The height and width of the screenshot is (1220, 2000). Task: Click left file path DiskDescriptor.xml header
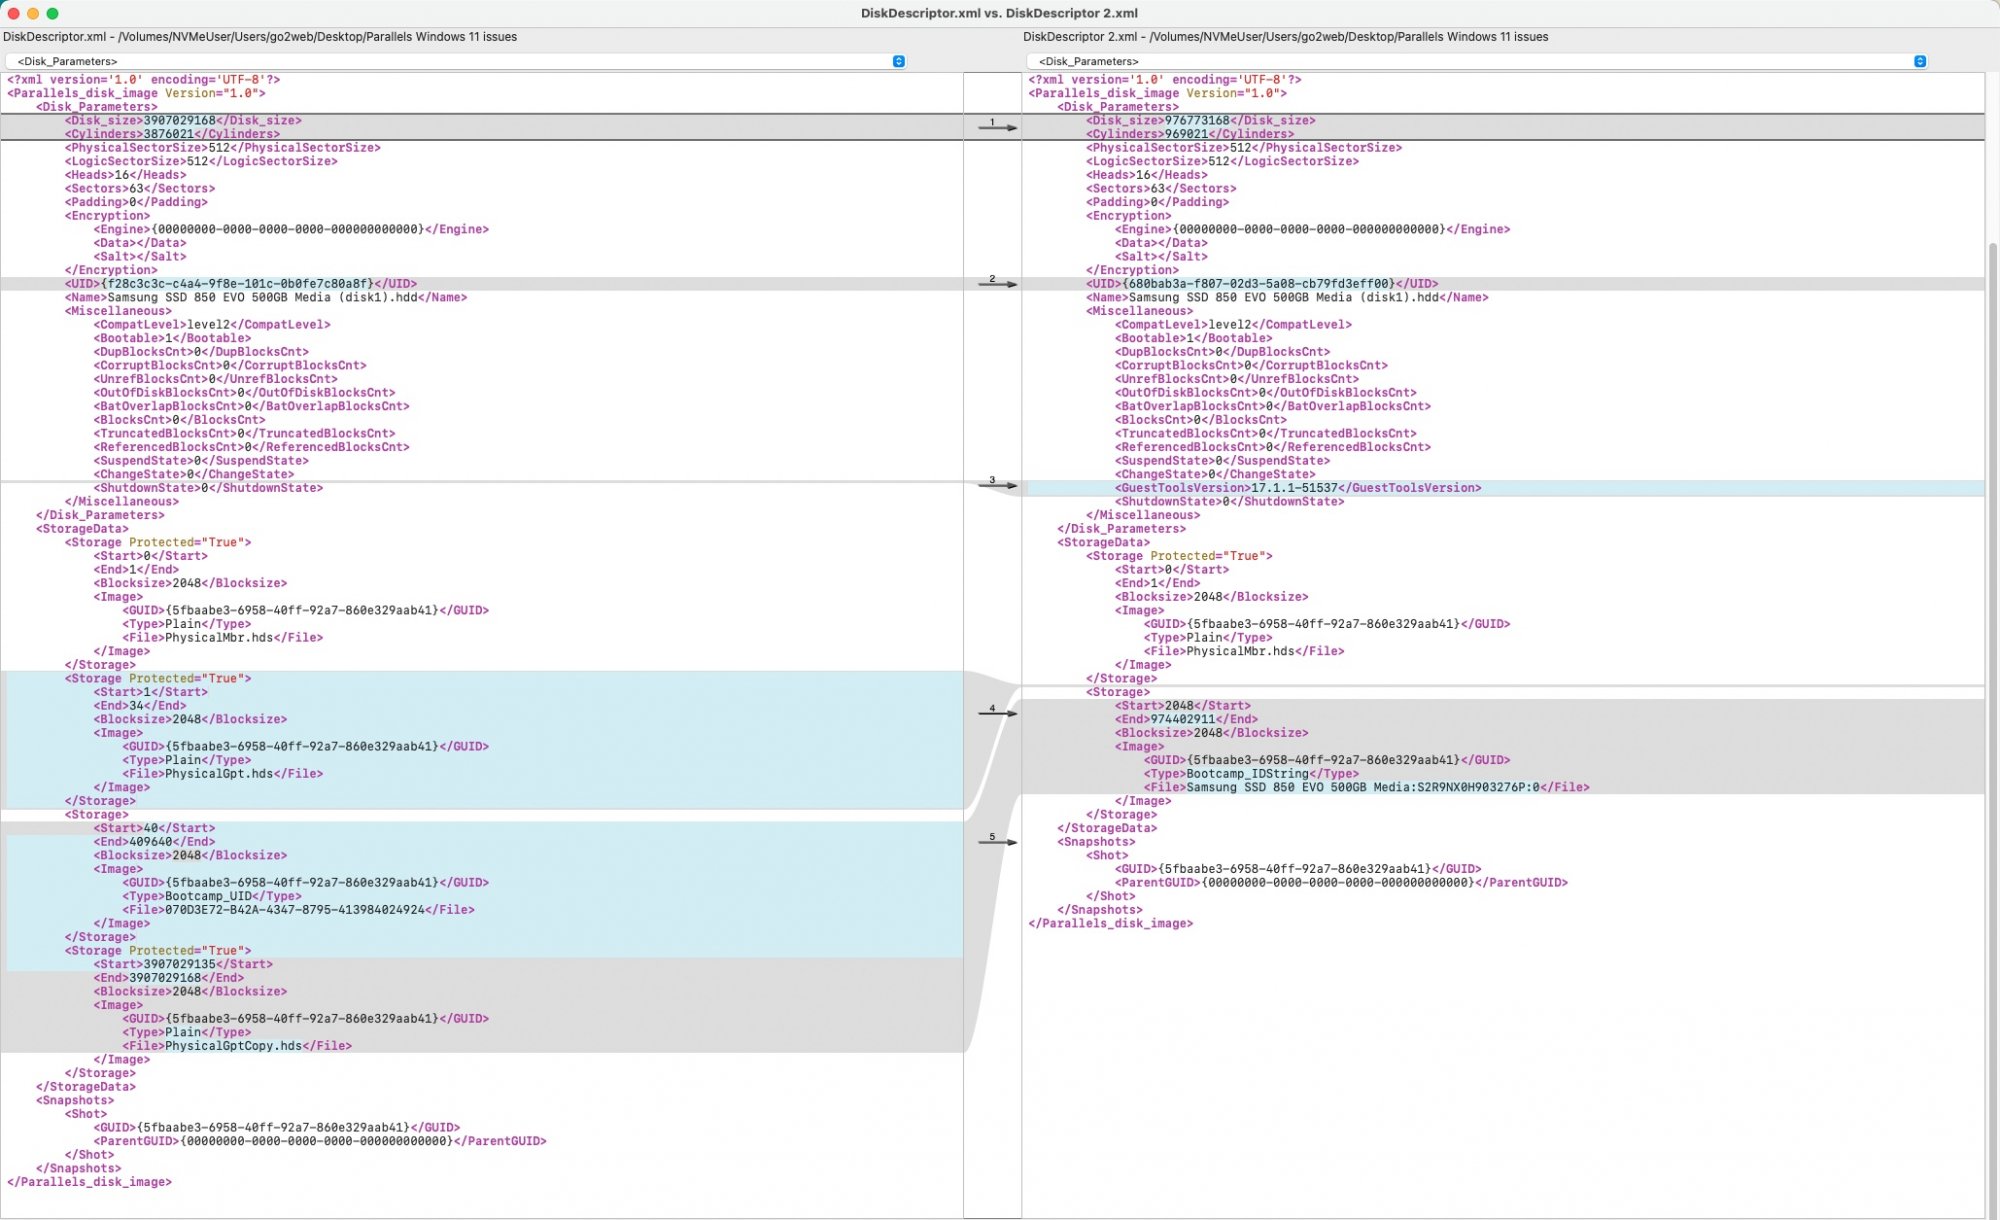[x=260, y=37]
